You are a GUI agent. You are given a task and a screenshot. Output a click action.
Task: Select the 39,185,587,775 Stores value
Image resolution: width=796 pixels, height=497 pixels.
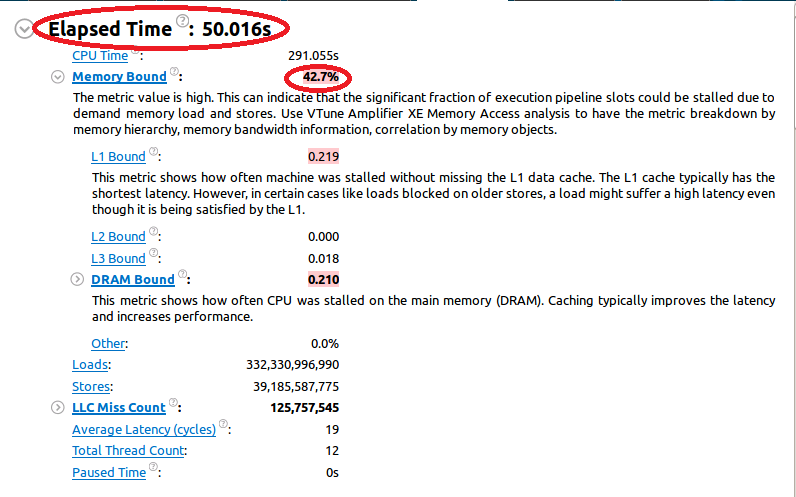click(296, 386)
